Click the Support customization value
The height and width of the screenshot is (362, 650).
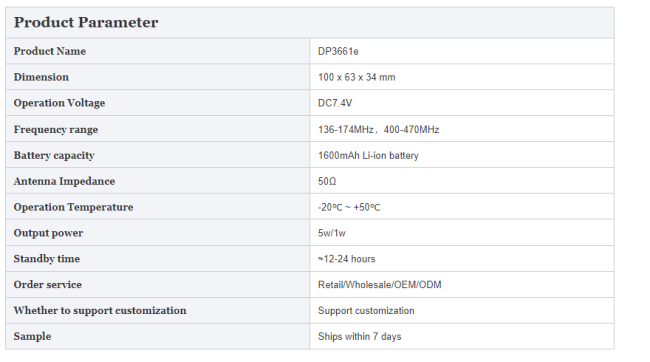pyautogui.click(x=366, y=311)
